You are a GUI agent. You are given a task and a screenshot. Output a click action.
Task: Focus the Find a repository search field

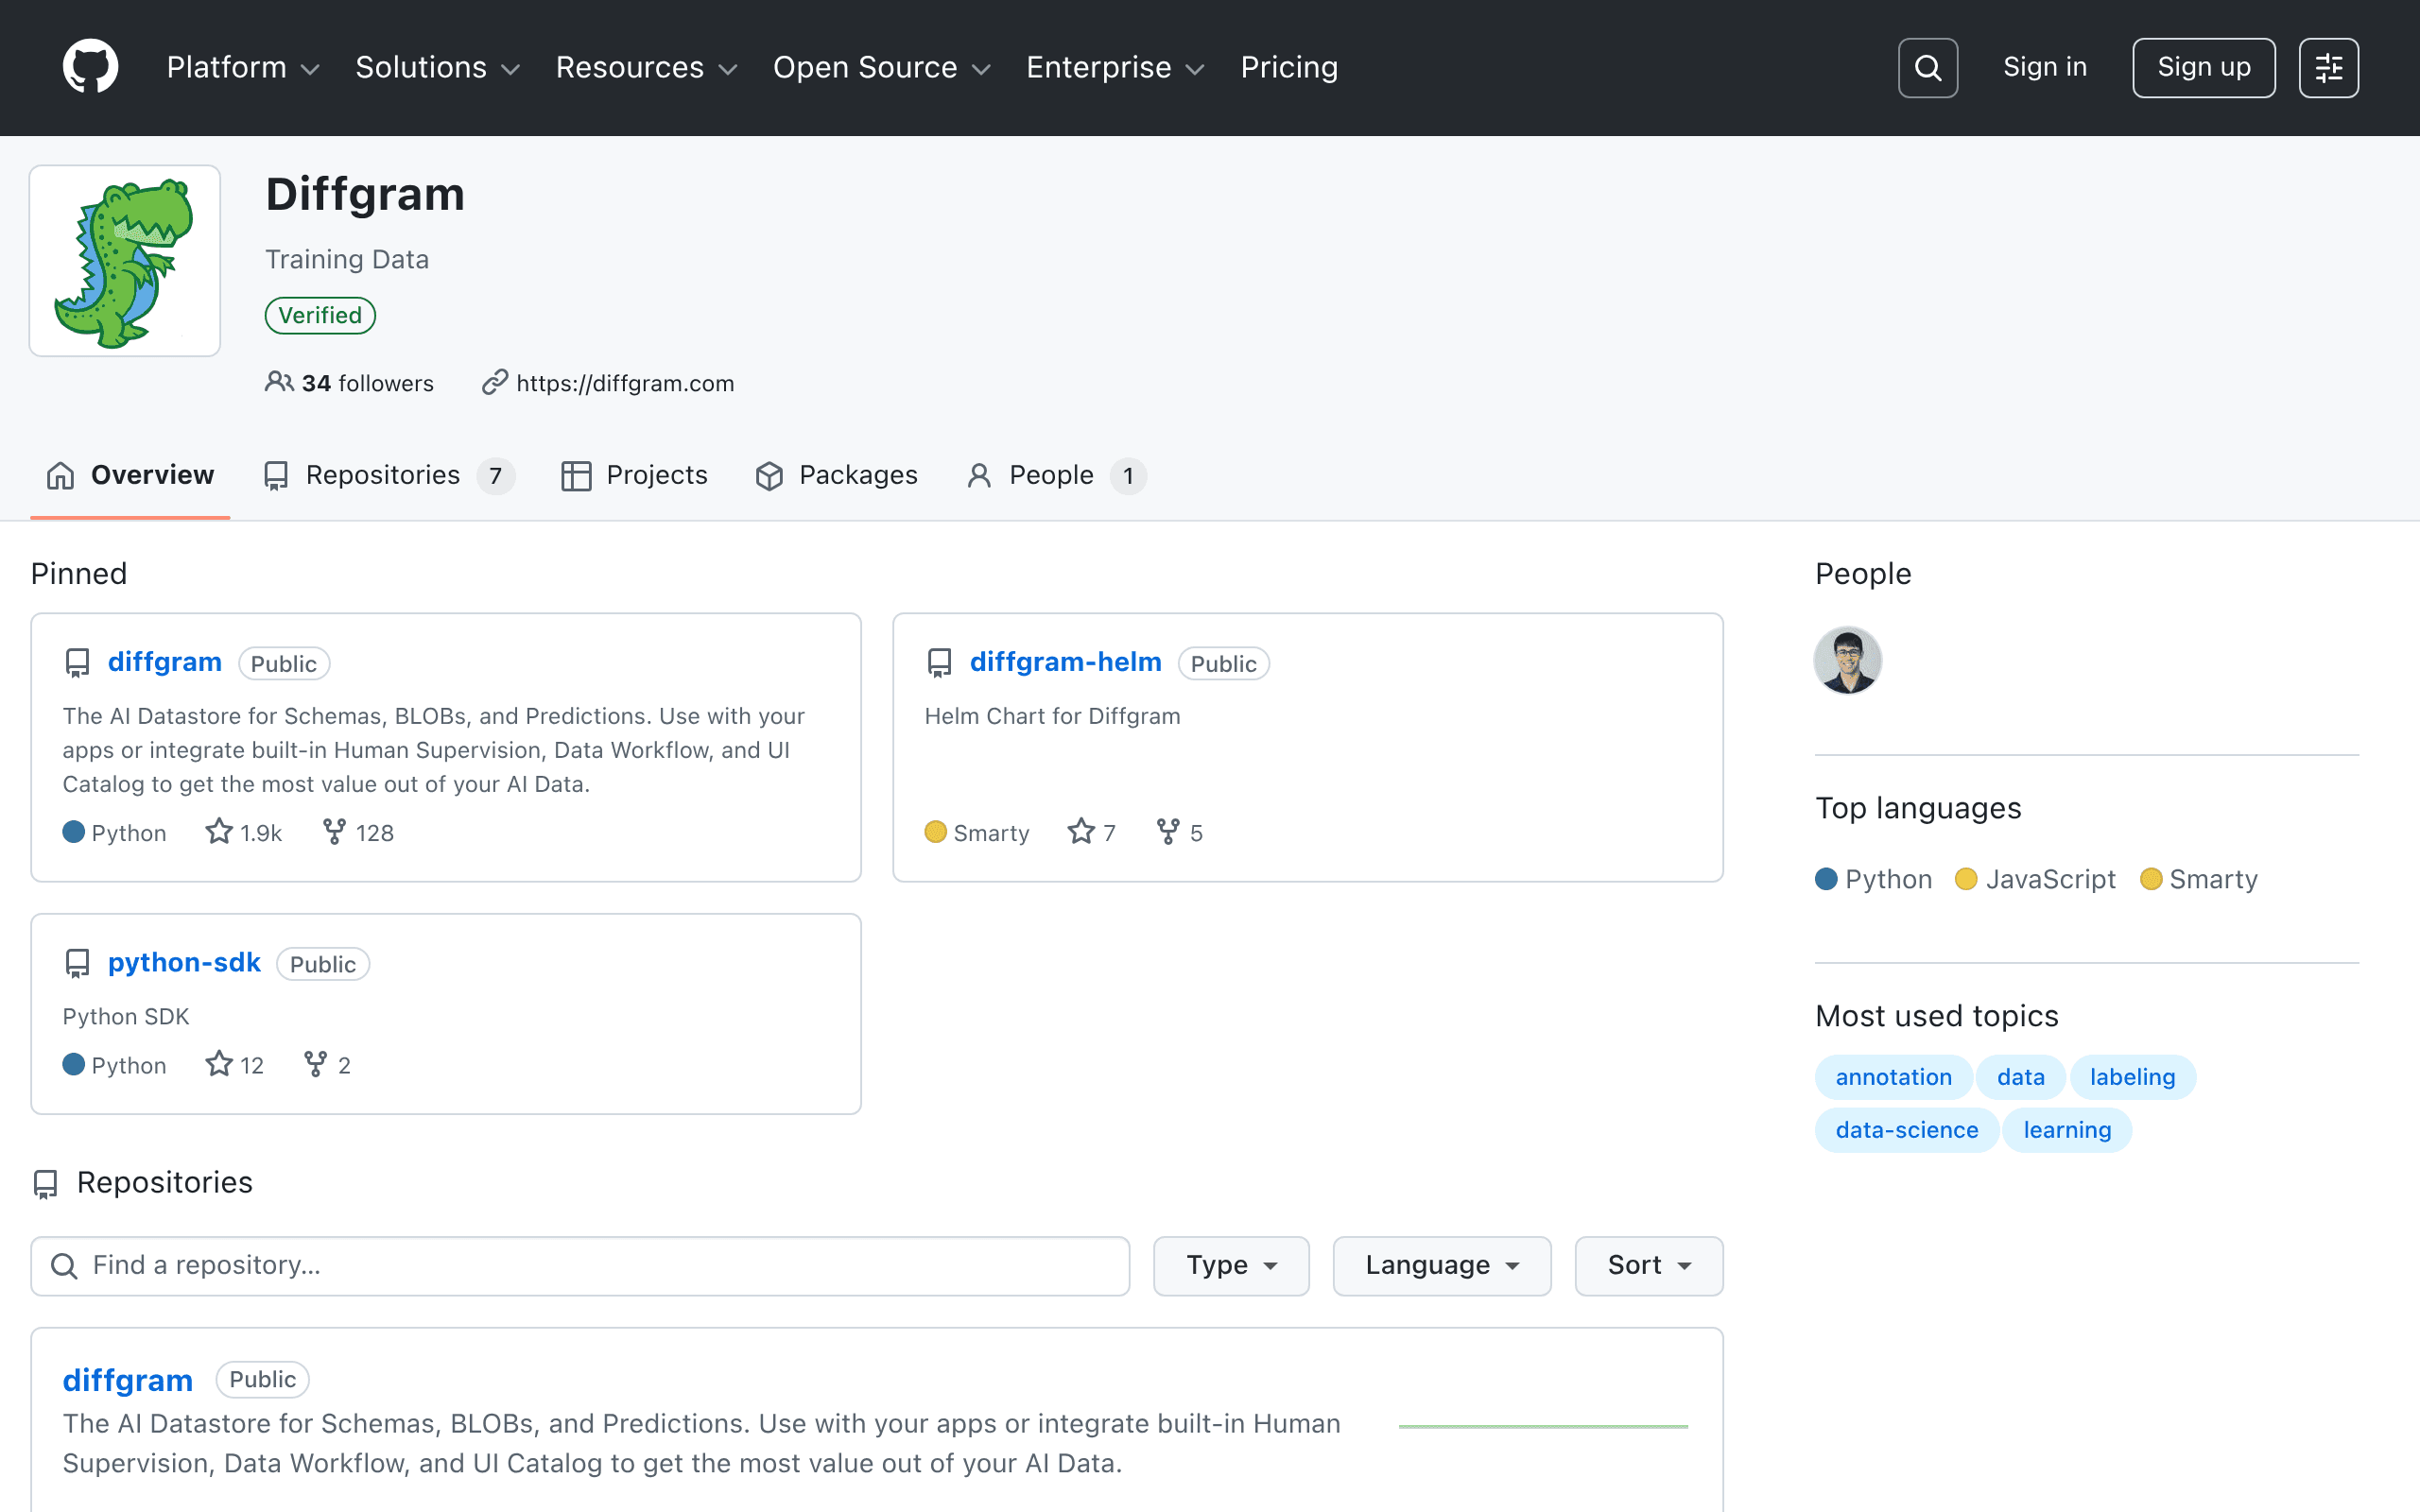[x=580, y=1265]
